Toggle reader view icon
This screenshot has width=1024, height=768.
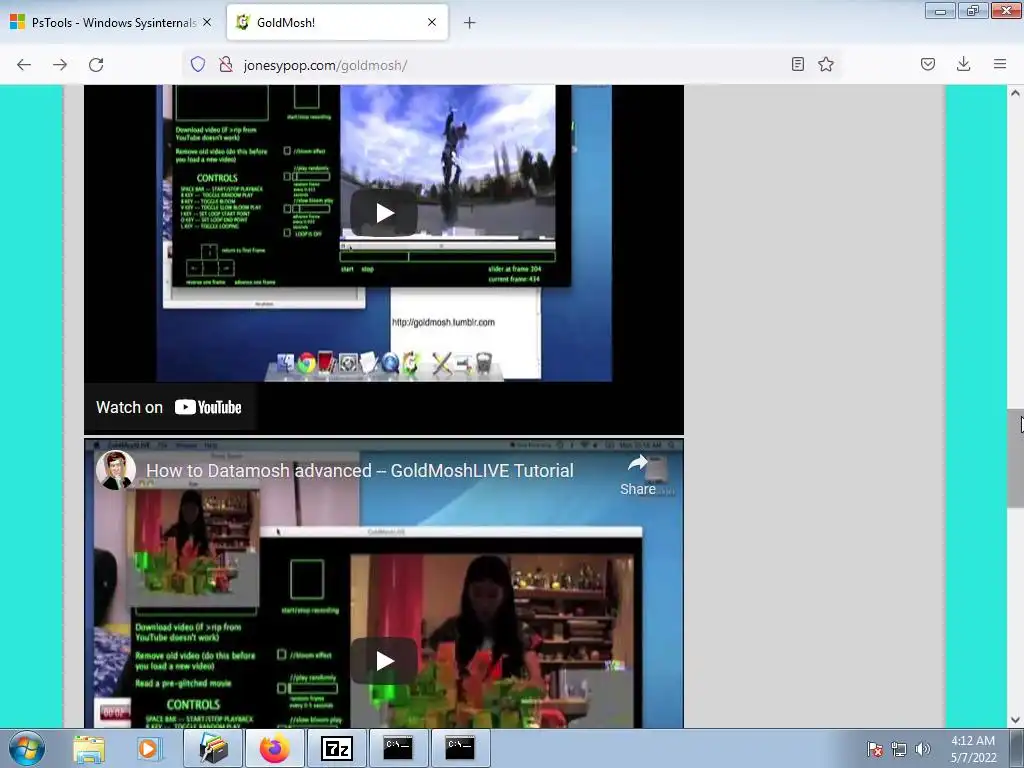(797, 64)
